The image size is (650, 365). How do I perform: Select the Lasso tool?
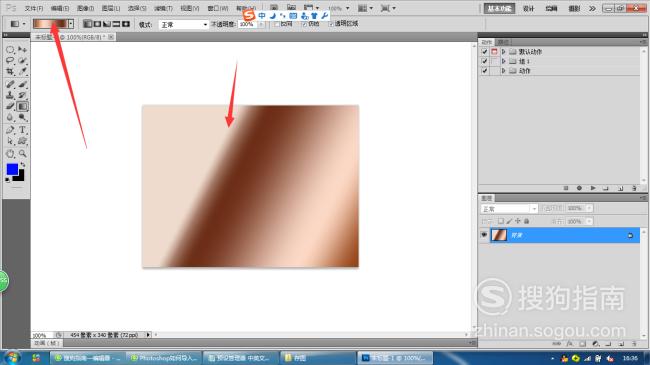(x=10, y=61)
